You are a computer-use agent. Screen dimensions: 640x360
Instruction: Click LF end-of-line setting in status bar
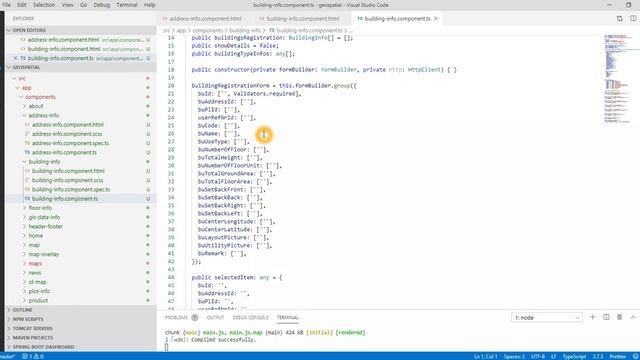pos(554,356)
